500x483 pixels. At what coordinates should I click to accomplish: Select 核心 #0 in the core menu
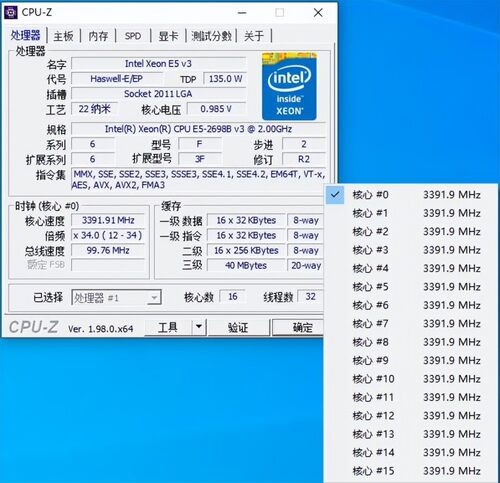click(410, 195)
